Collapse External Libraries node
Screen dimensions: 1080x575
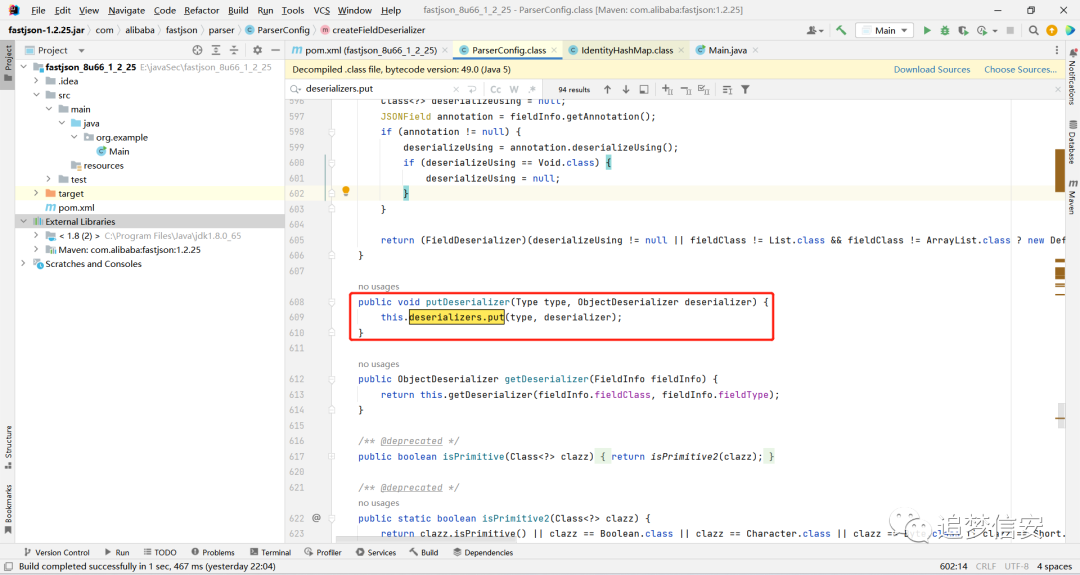pos(24,222)
